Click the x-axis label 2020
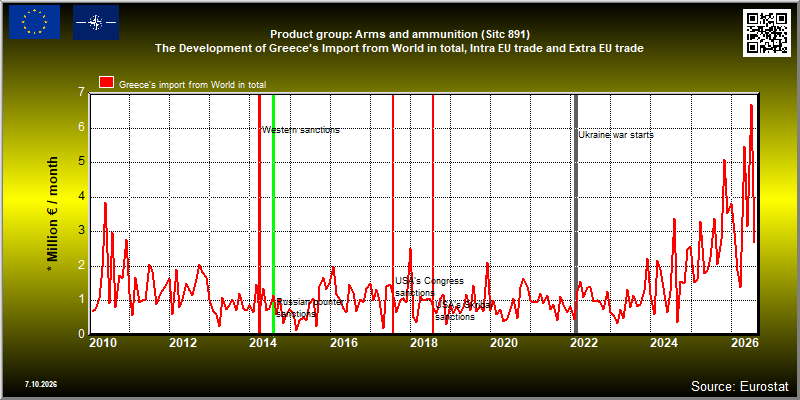The image size is (800, 400). click(503, 343)
